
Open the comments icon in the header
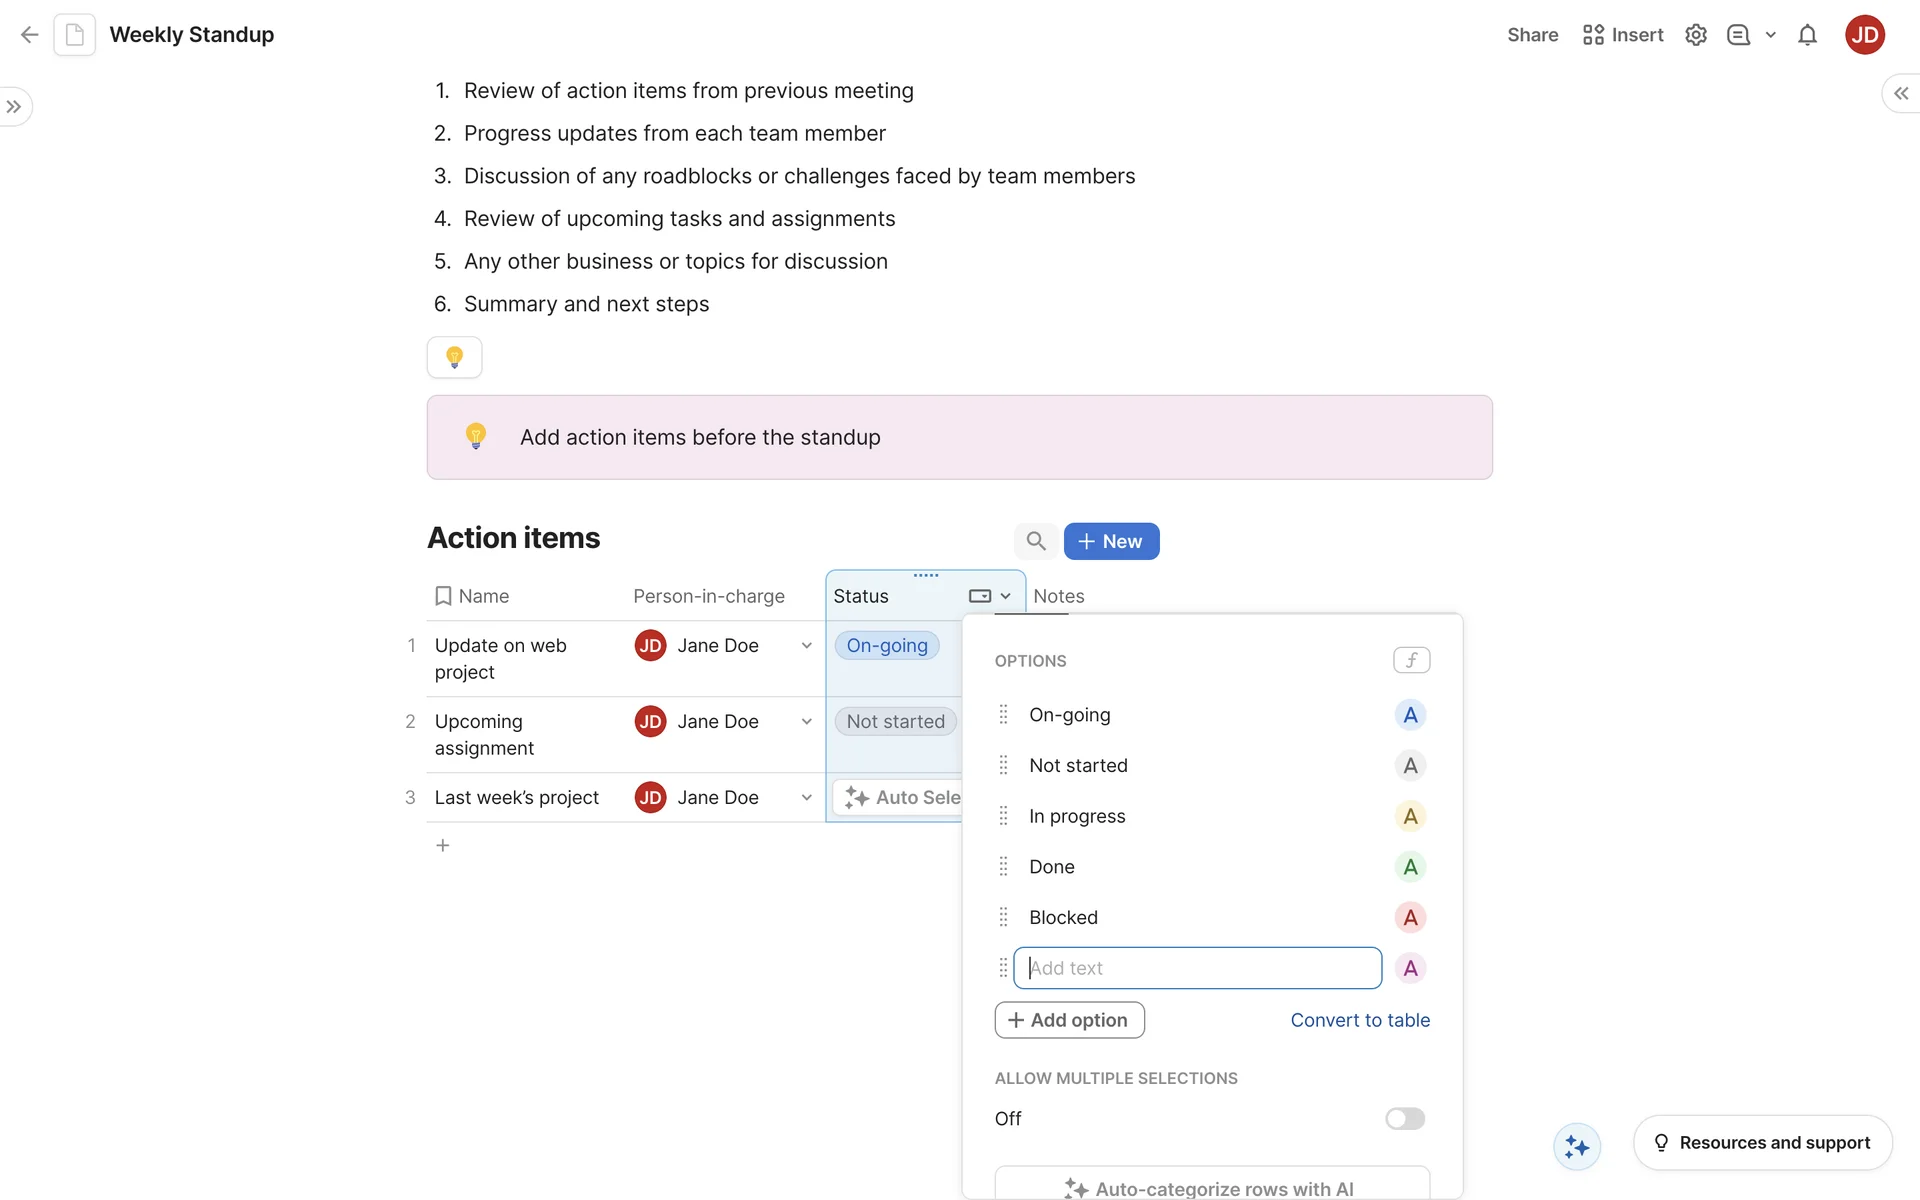(1738, 35)
